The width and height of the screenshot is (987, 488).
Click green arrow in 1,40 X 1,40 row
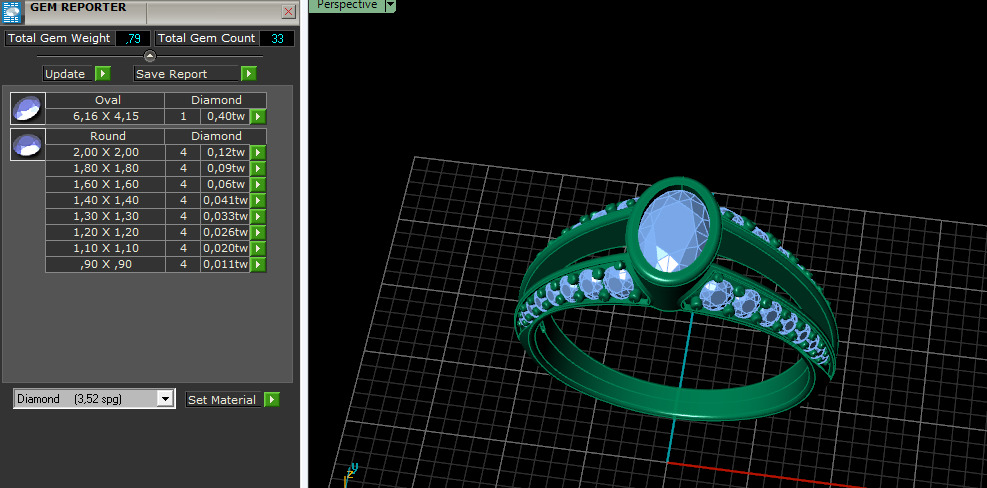(258, 200)
